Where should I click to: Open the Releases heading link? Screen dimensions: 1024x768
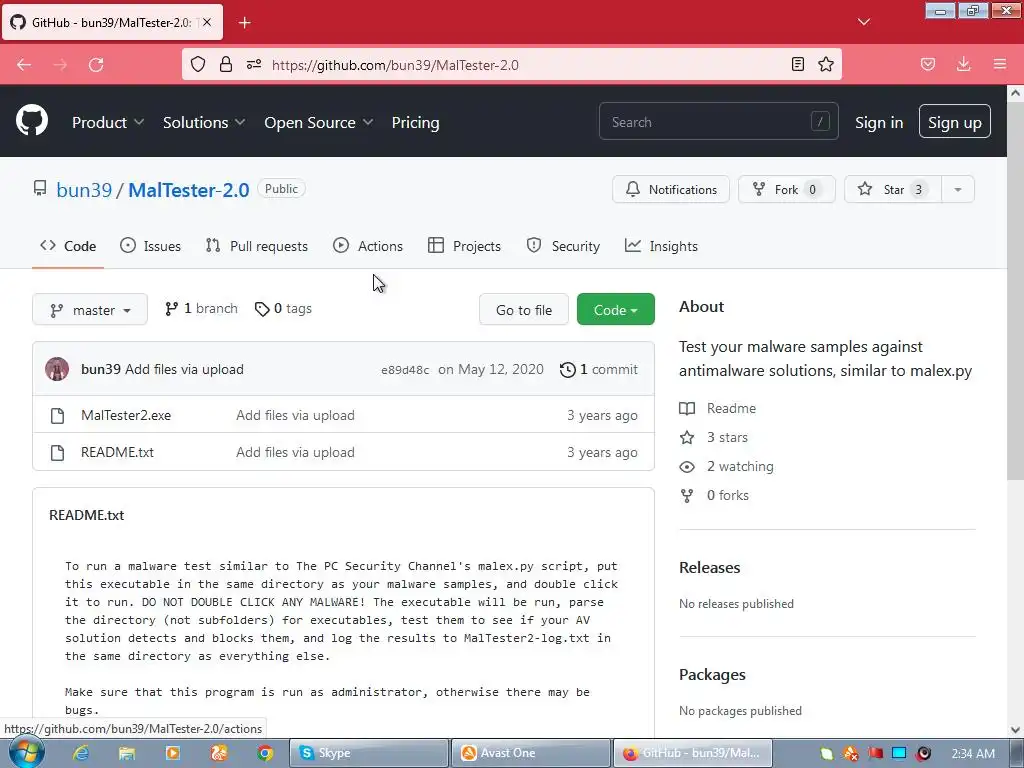point(709,567)
